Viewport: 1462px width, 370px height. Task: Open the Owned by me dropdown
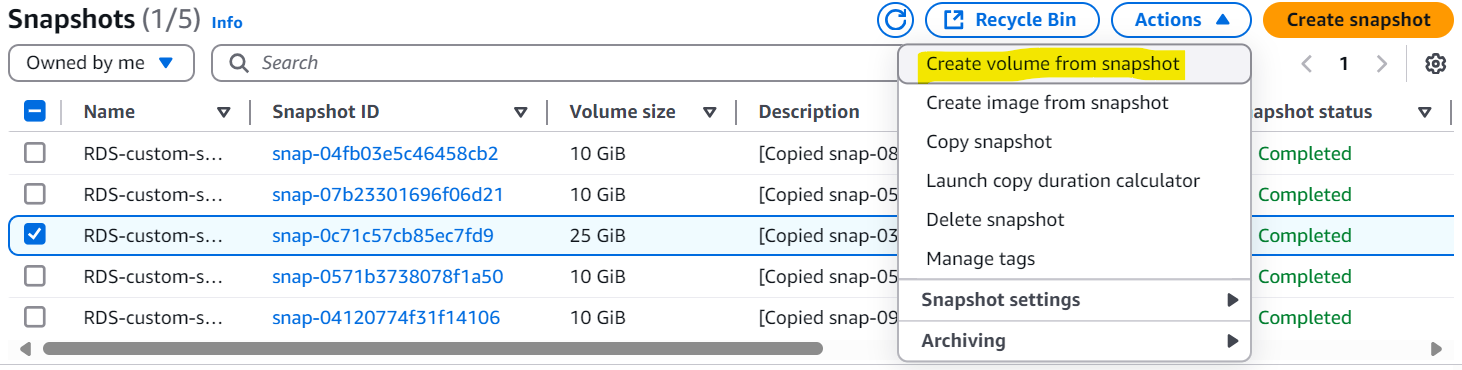coord(101,63)
